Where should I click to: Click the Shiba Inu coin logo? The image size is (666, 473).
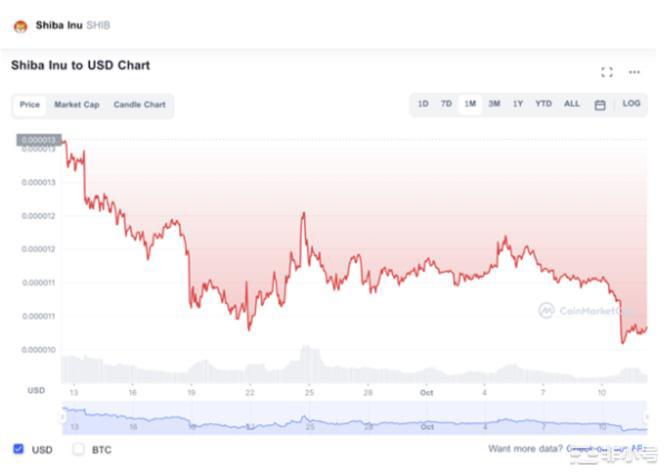click(20, 25)
